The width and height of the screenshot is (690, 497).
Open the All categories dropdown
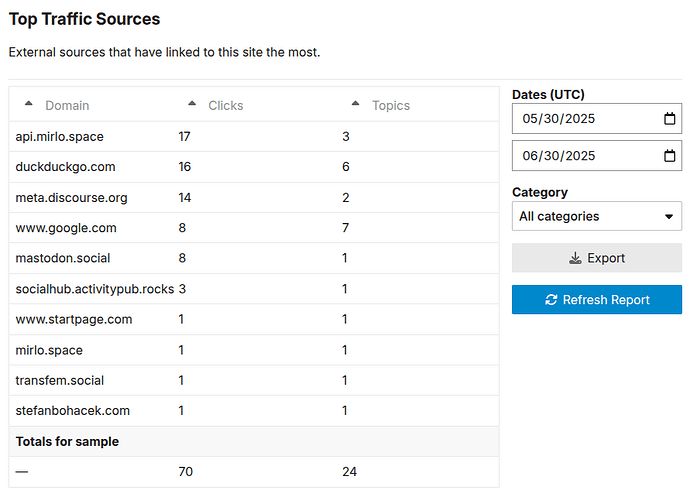pos(597,216)
